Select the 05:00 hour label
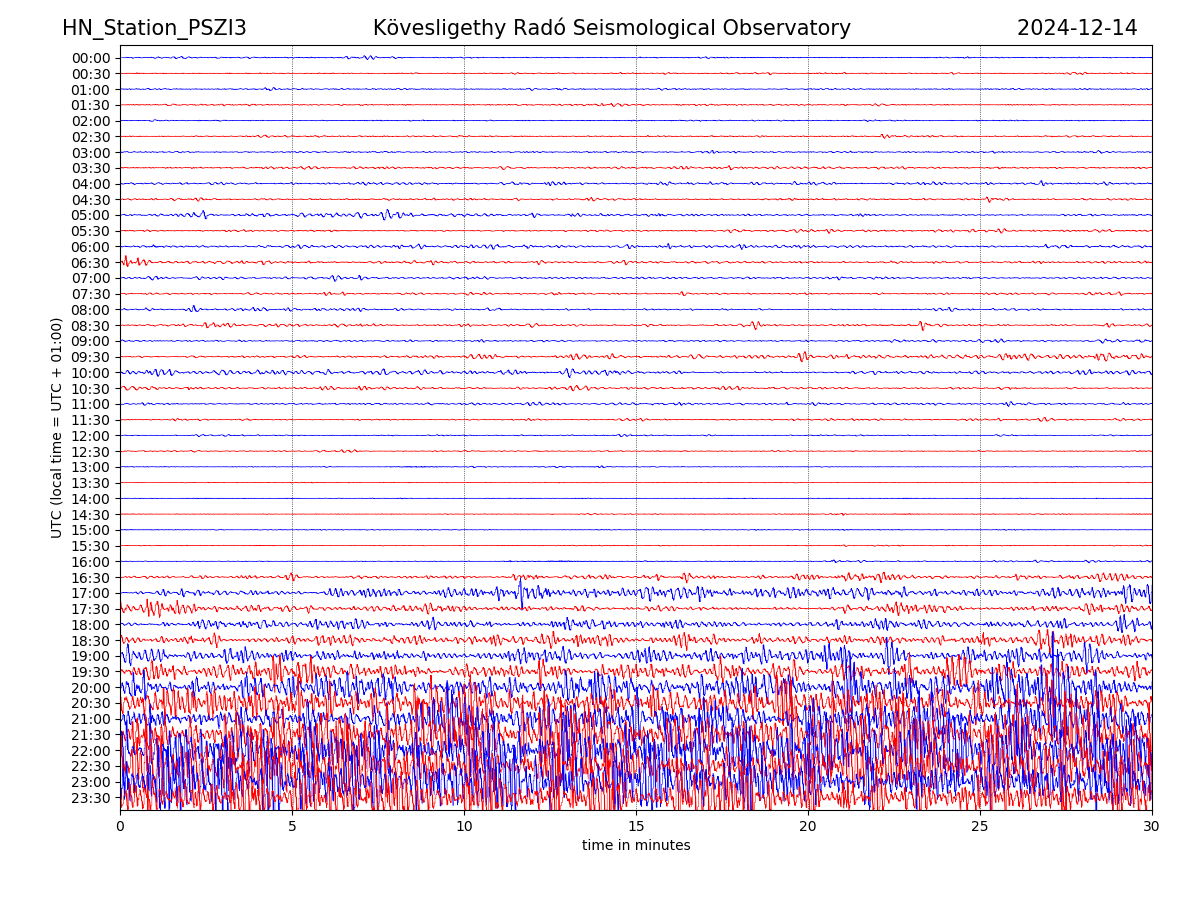The height and width of the screenshot is (900, 1200). tap(91, 215)
